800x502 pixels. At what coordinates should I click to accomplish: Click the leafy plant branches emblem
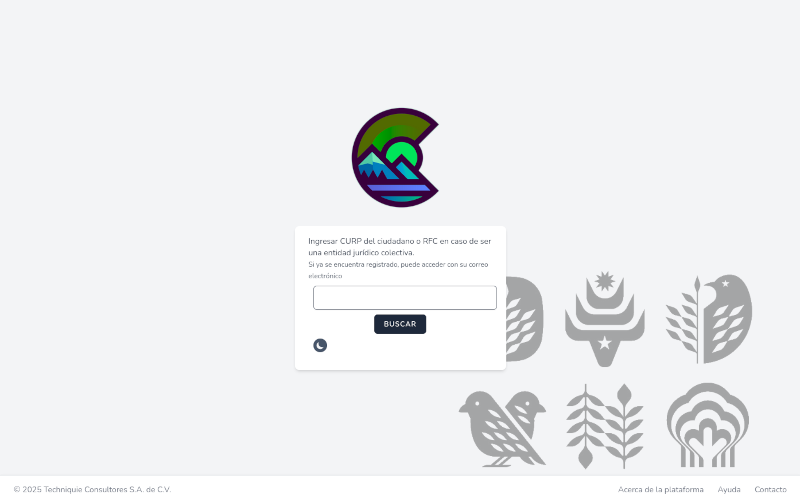coord(605,426)
